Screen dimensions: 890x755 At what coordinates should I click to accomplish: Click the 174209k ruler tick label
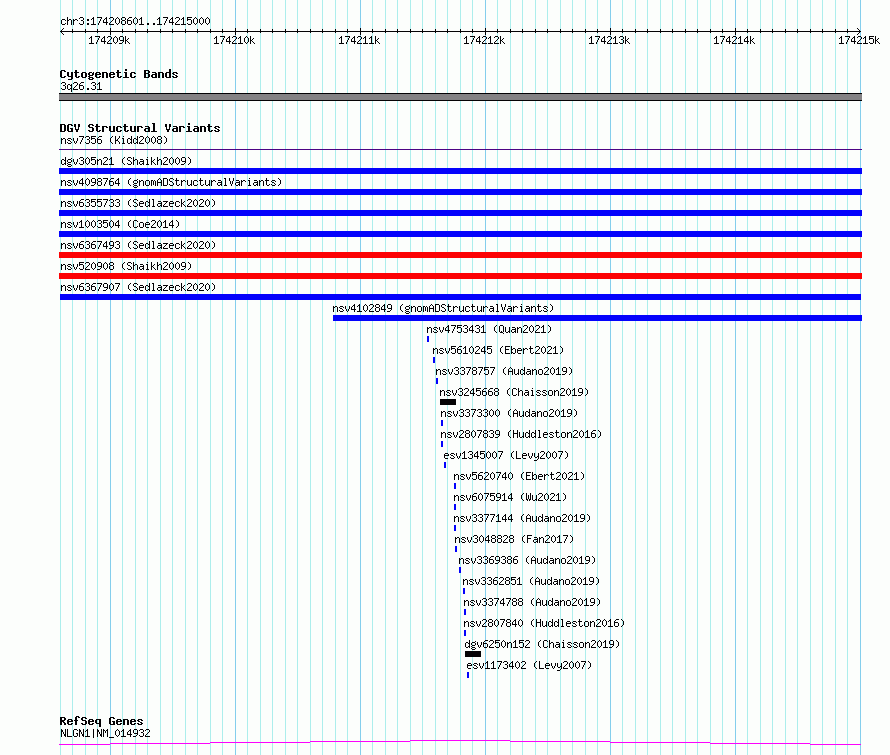pos(109,40)
